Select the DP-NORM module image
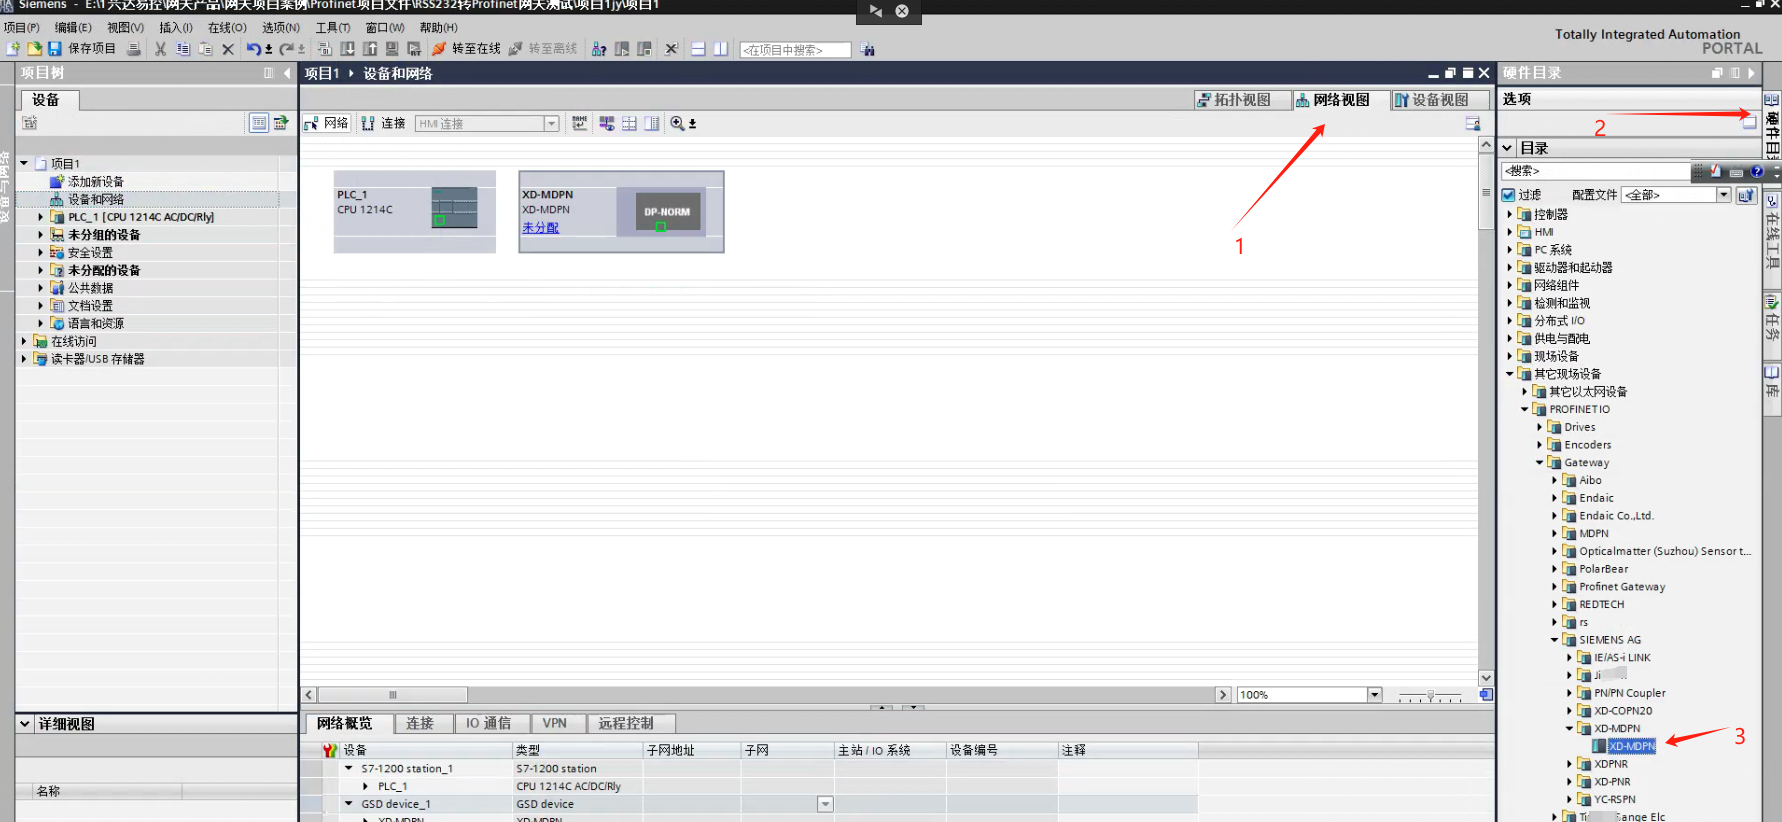The width and height of the screenshot is (1782, 822). [666, 212]
